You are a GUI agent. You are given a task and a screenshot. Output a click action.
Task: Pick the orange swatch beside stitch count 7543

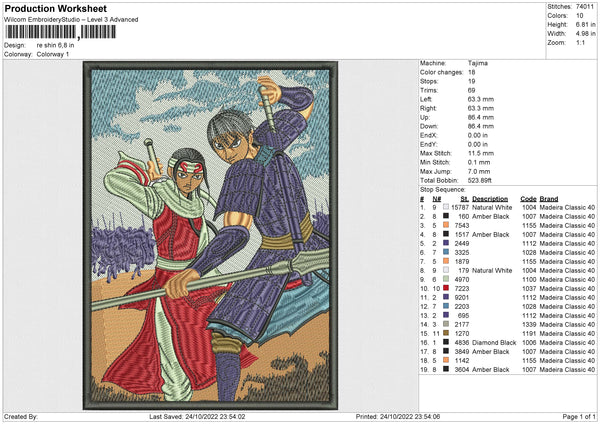point(446,225)
